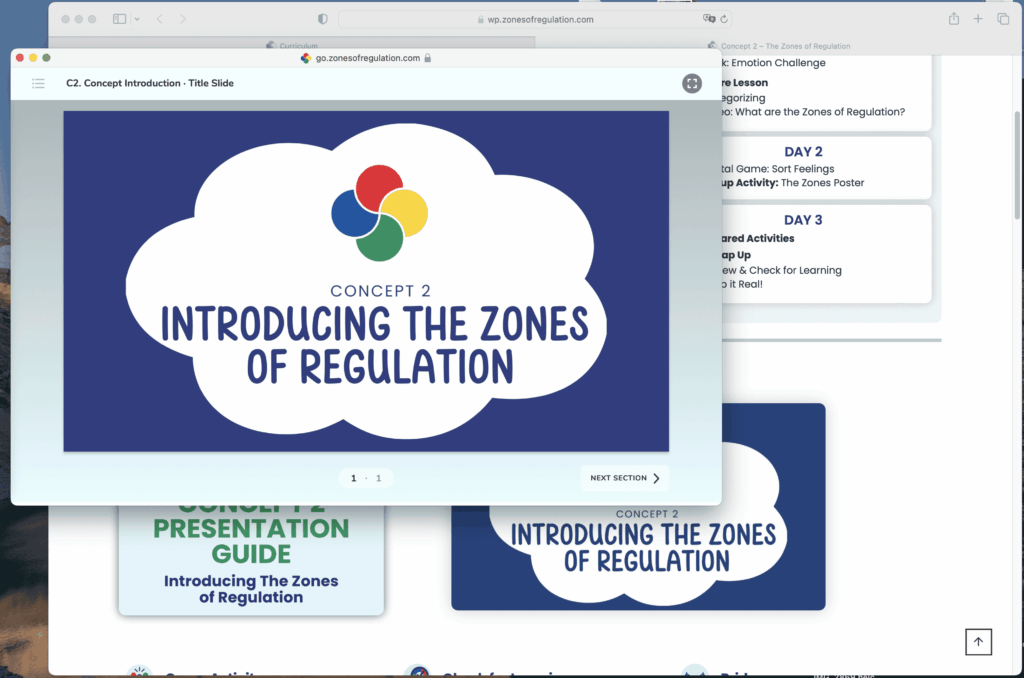
Task: Click the Zones favicon in popup title
Action: click(306, 58)
